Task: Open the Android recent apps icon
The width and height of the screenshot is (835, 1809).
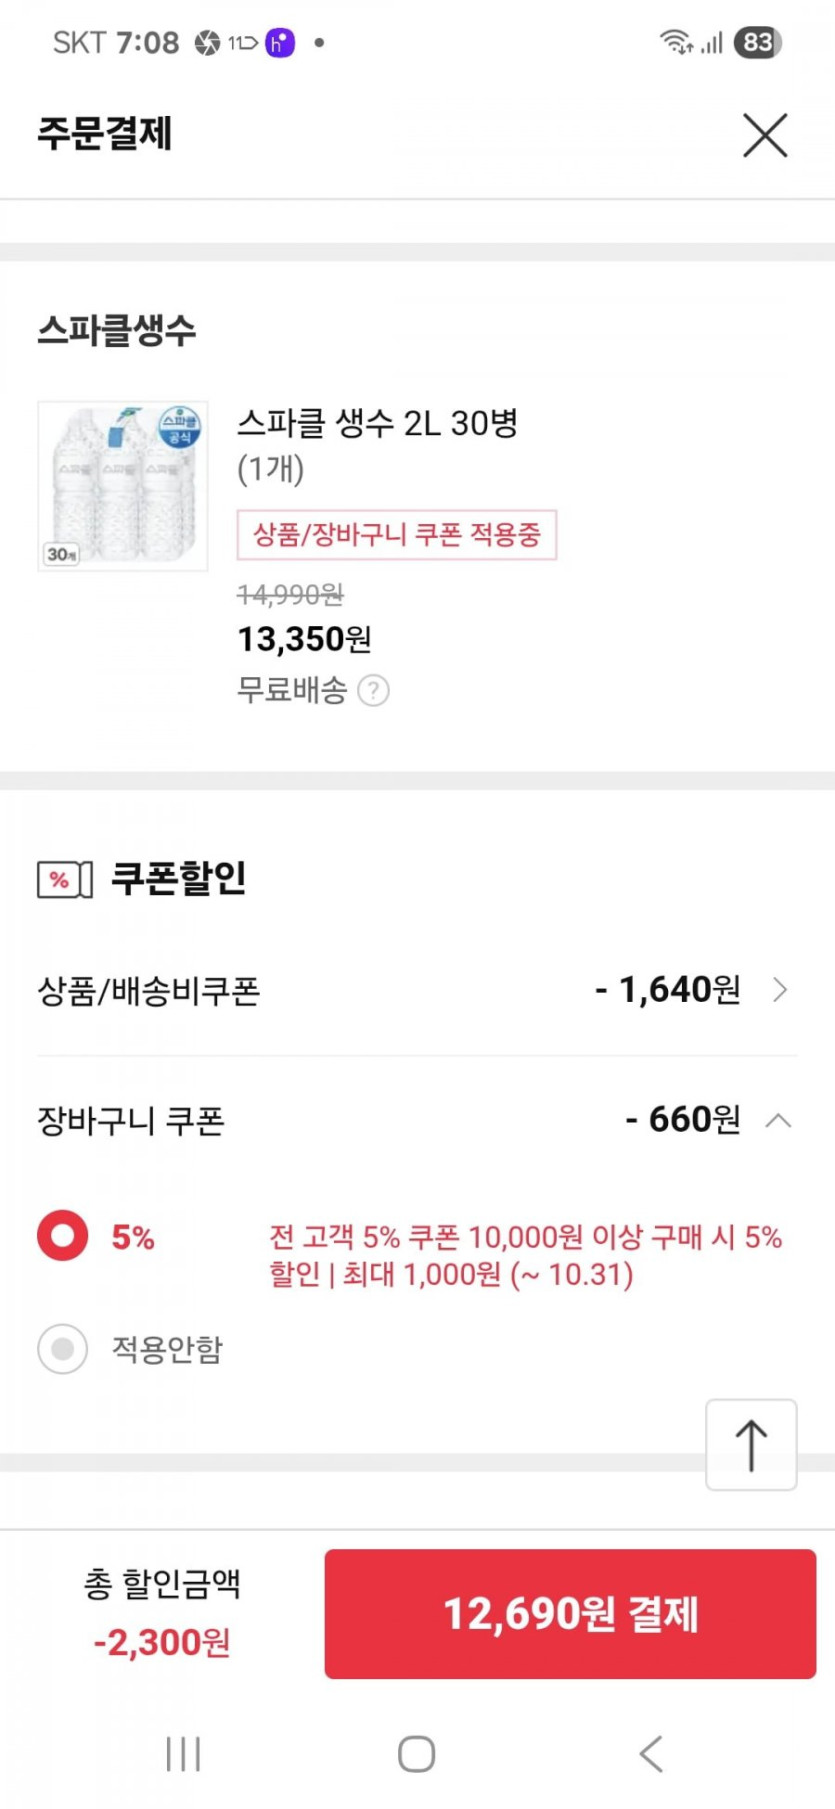Action: tap(183, 1753)
